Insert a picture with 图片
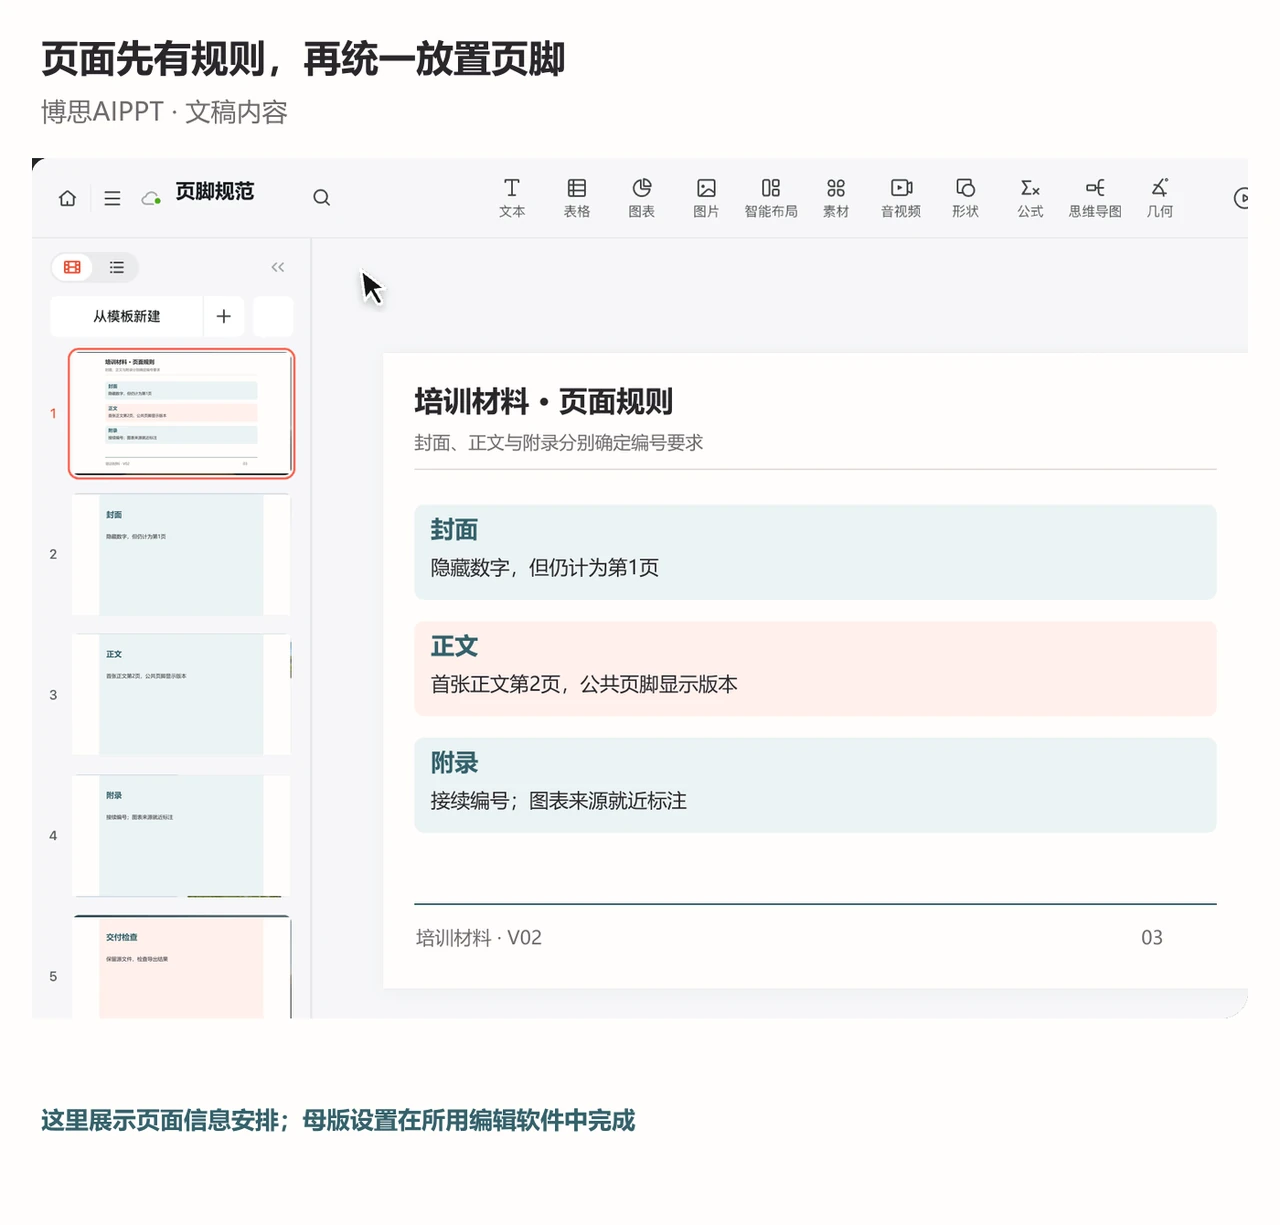1280x1225 pixels. tap(706, 198)
